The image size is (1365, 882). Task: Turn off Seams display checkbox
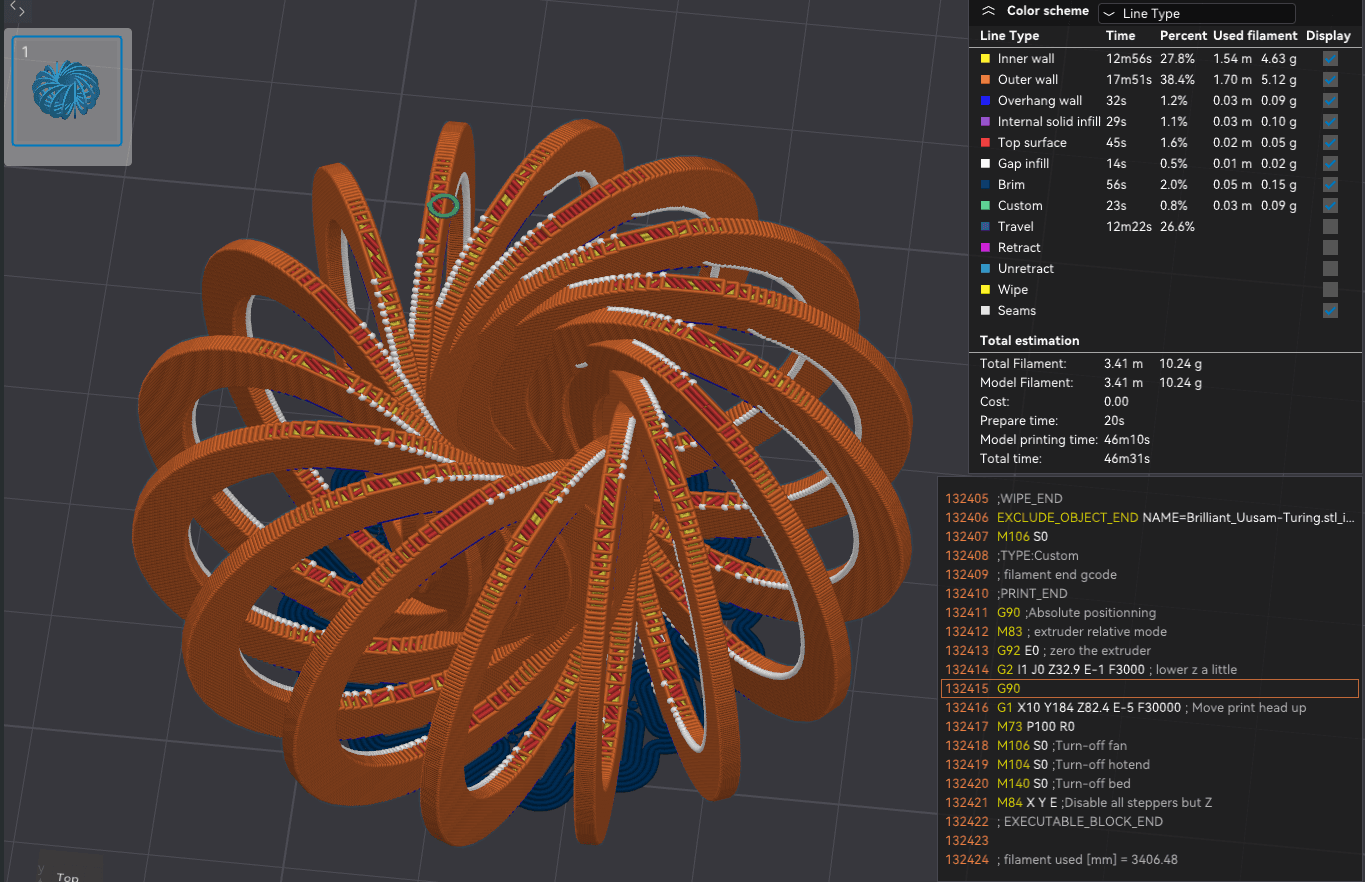1330,311
